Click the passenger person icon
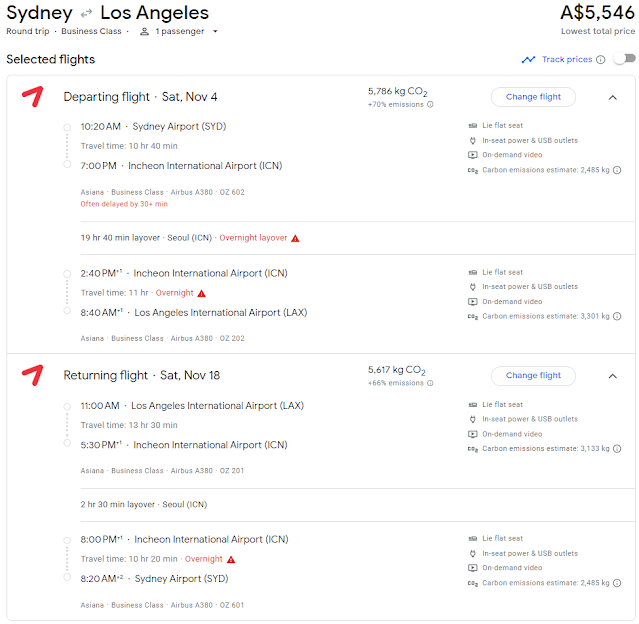 click(144, 31)
